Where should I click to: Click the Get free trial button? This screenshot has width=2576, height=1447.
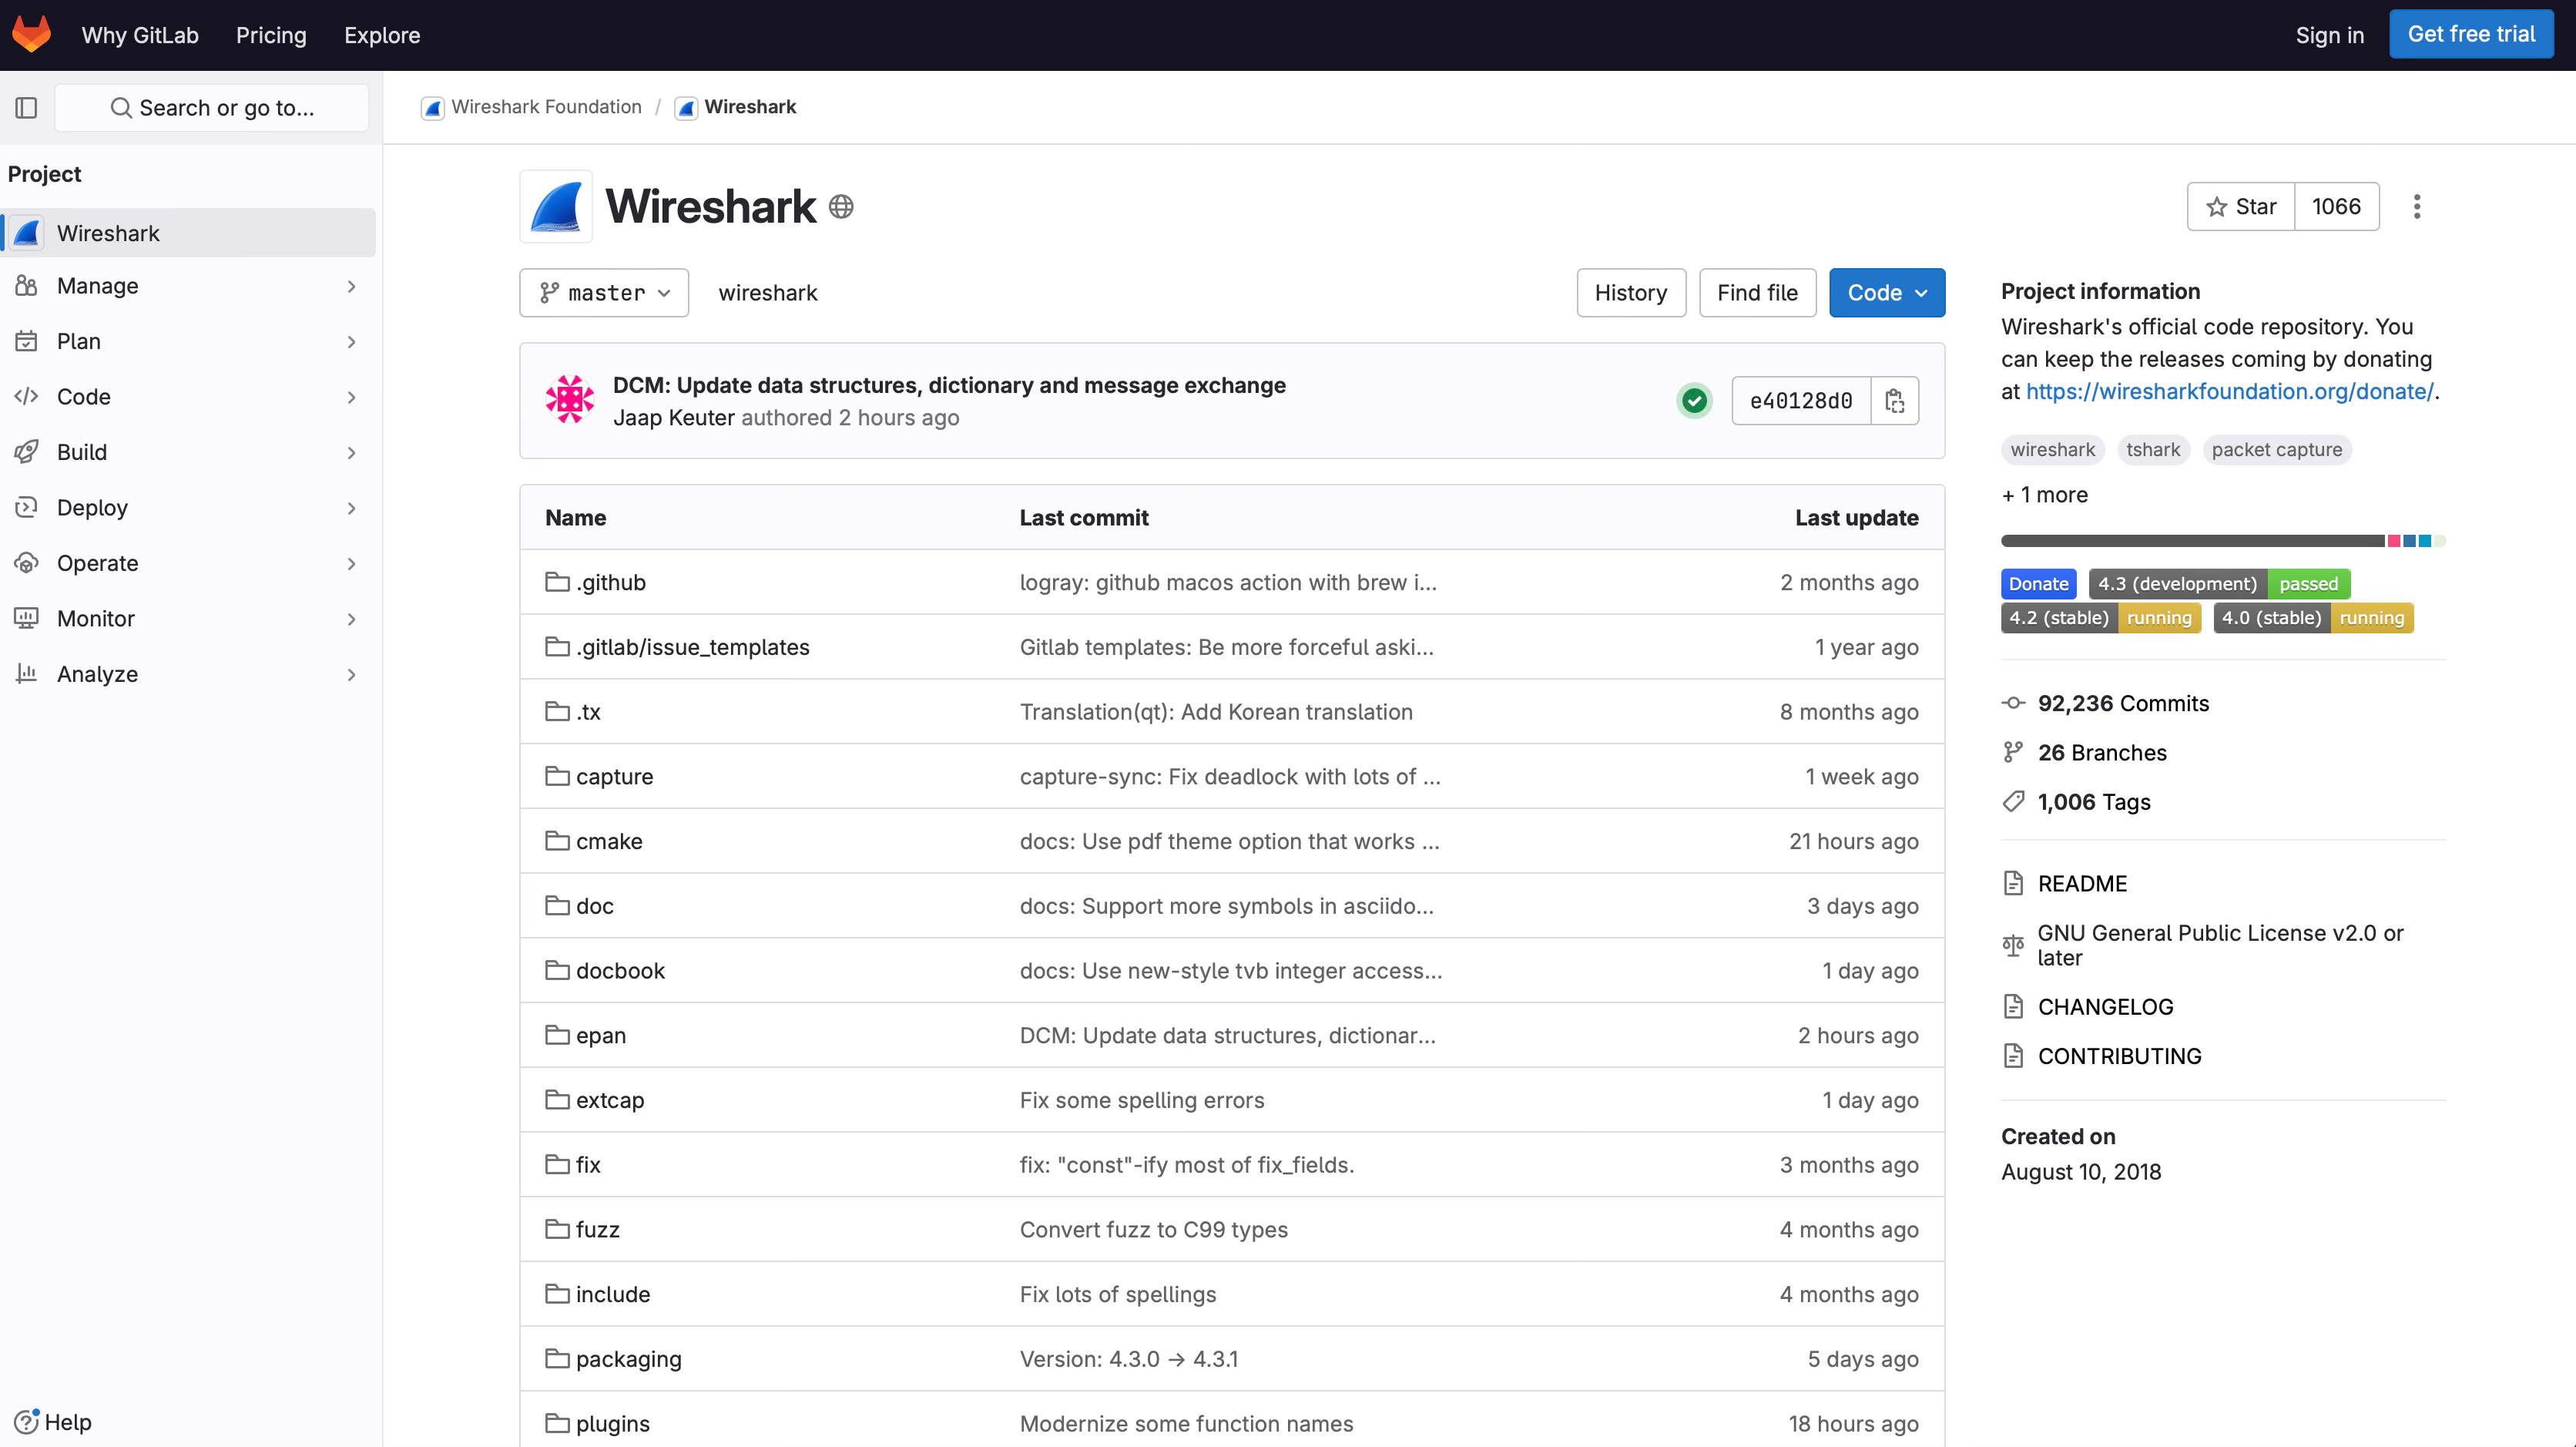click(2471, 34)
